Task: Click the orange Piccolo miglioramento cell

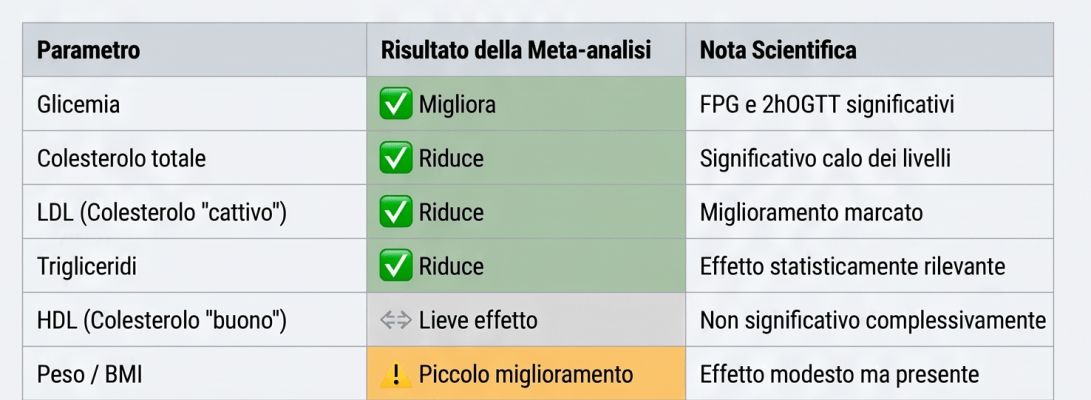Action: (526, 374)
